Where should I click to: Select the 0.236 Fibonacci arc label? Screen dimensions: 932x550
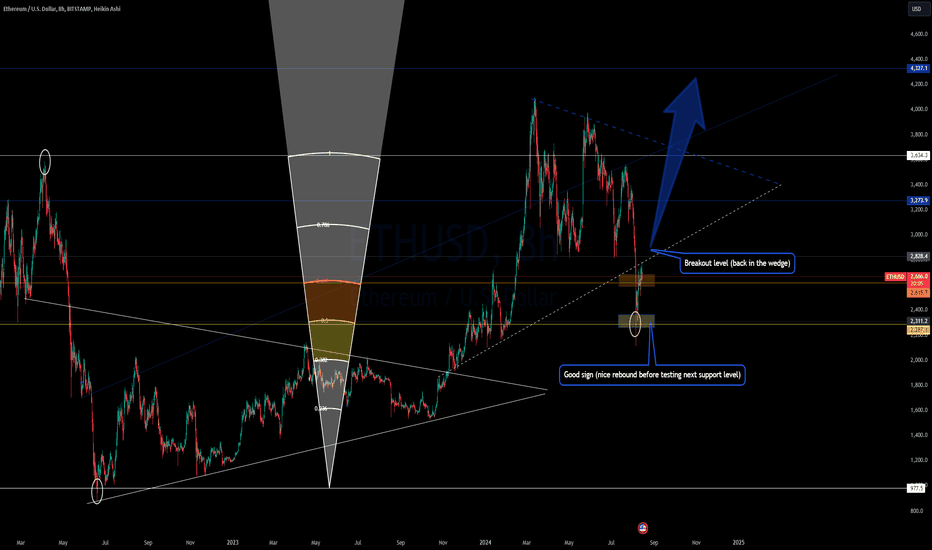click(321, 408)
